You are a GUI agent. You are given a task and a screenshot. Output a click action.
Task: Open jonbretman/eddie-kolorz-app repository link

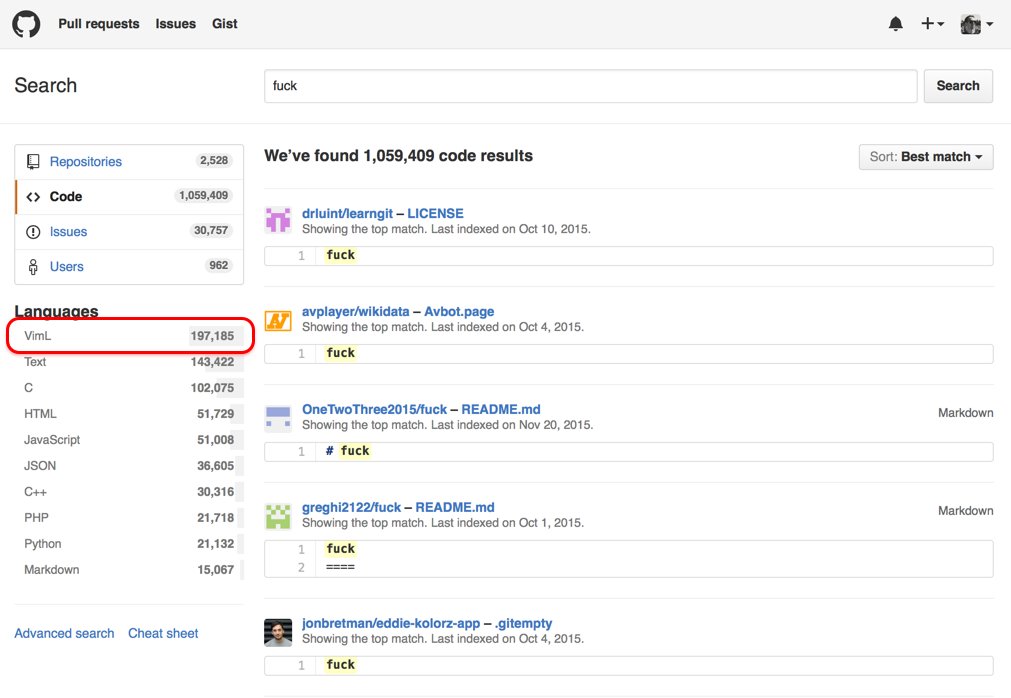coord(391,623)
